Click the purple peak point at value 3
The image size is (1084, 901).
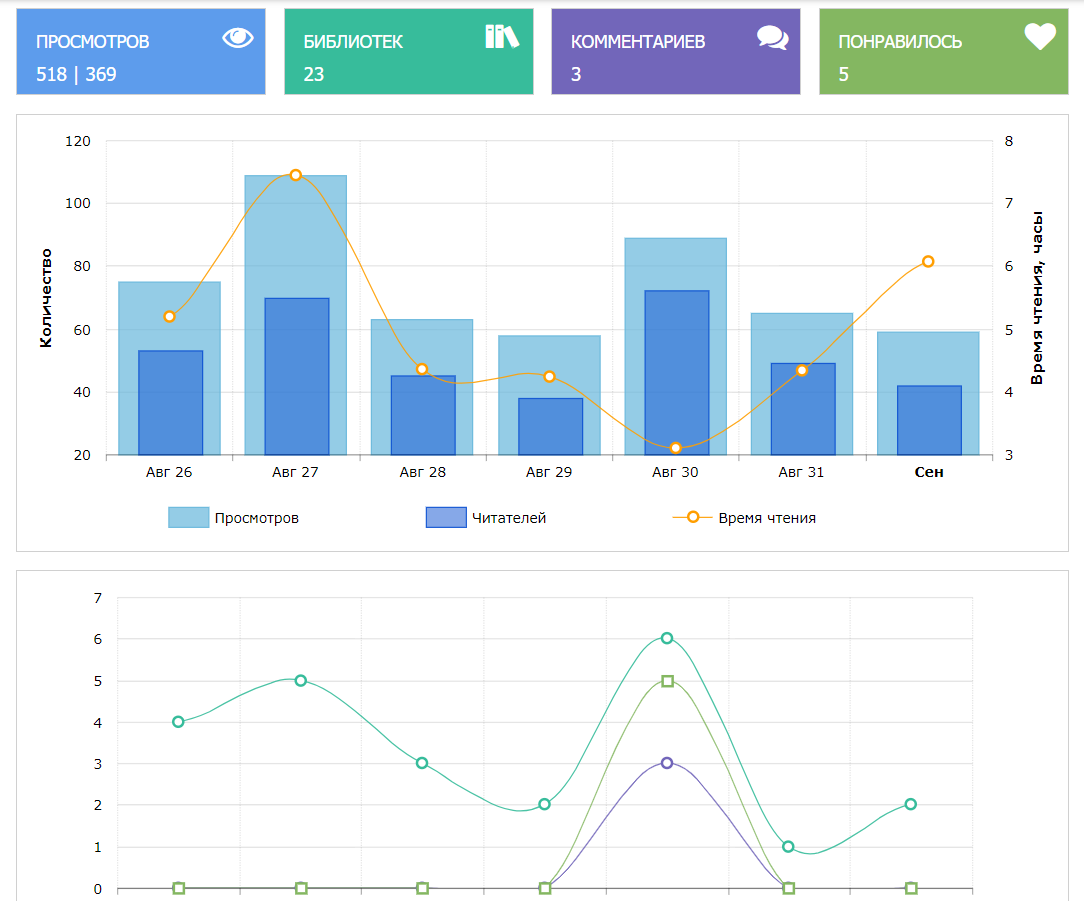pyautogui.click(x=667, y=763)
